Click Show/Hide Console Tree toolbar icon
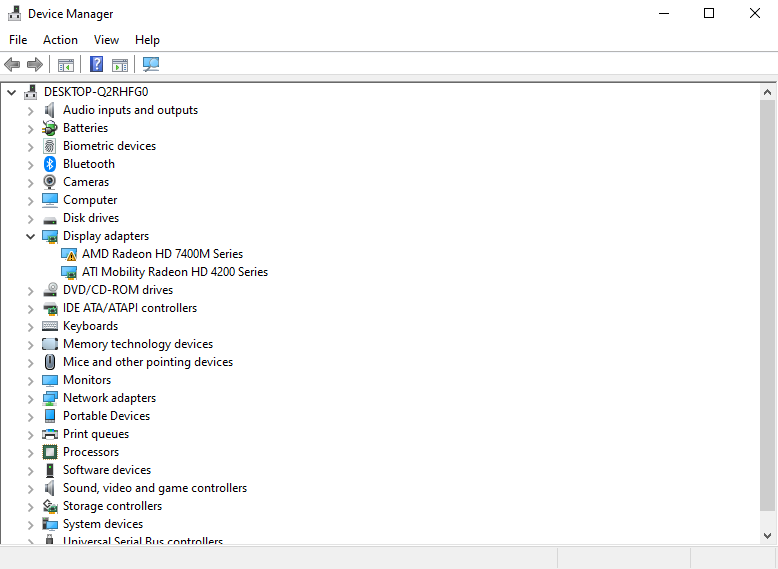778x569 pixels. point(66,65)
